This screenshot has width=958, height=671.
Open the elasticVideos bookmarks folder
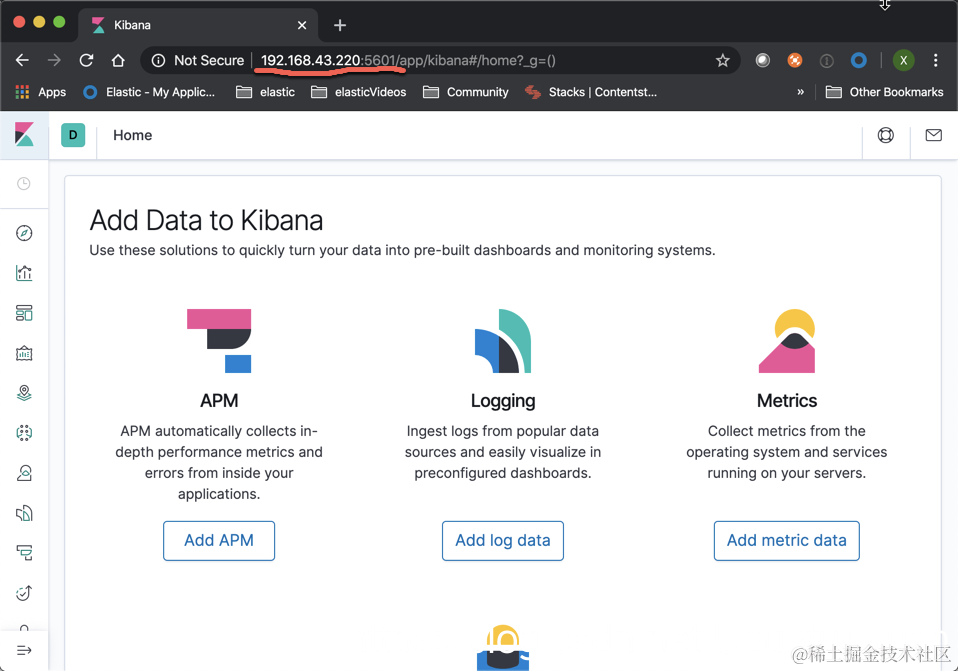pos(359,92)
